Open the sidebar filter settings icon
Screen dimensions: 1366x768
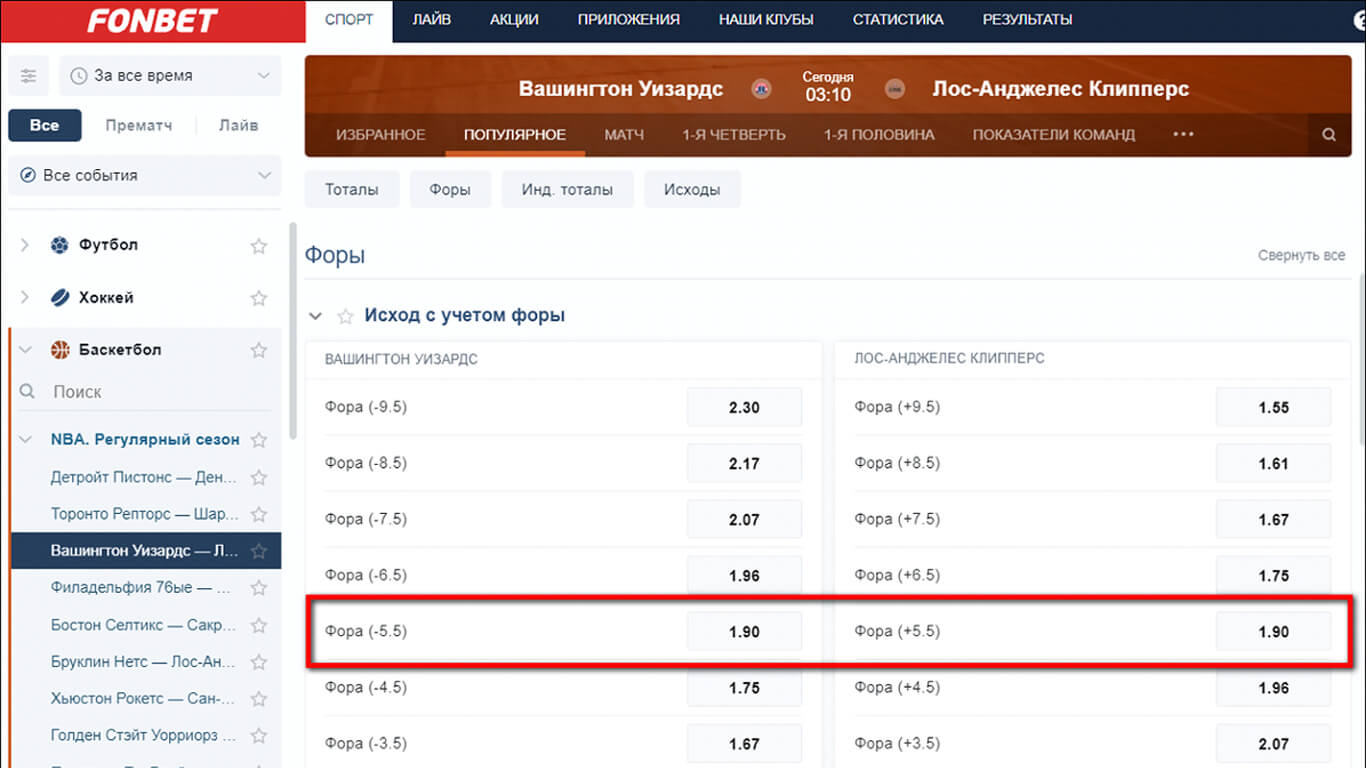point(28,76)
